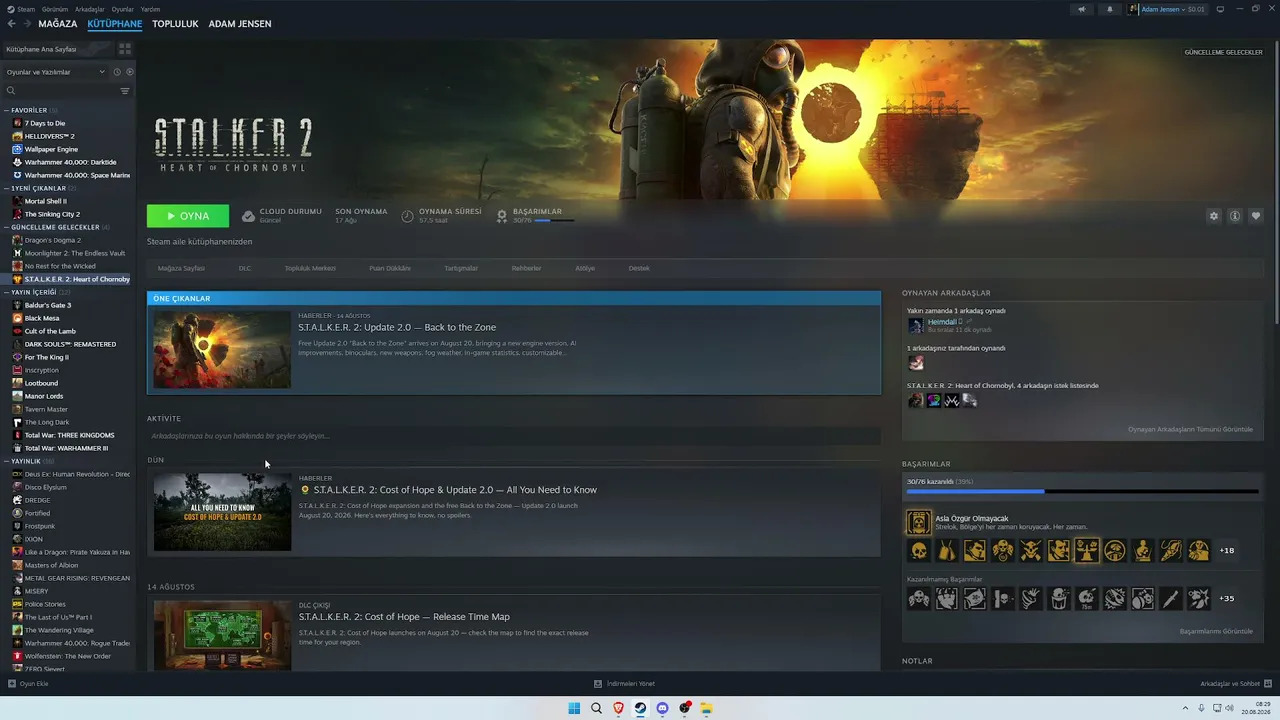
Task: Open Brave browser from the taskbar
Action: [x=618, y=708]
